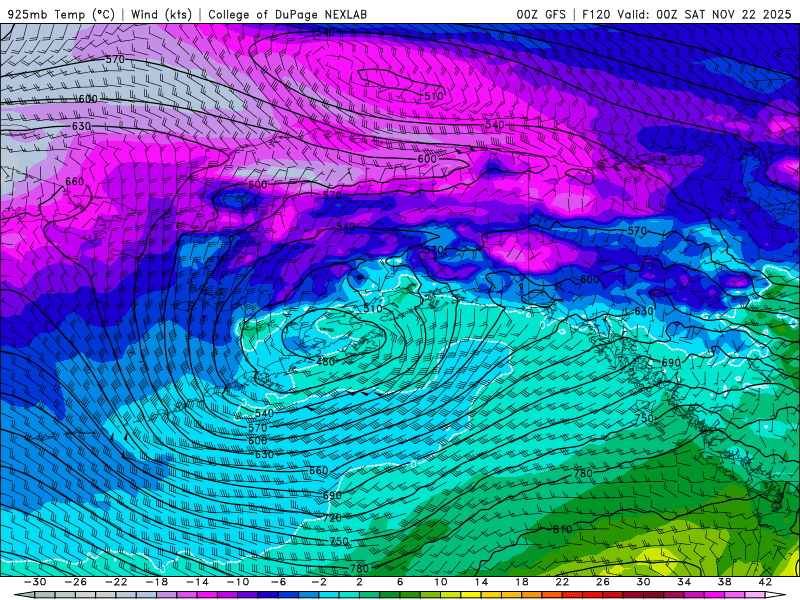Click the 2 tick on the temperature scale

[359, 582]
